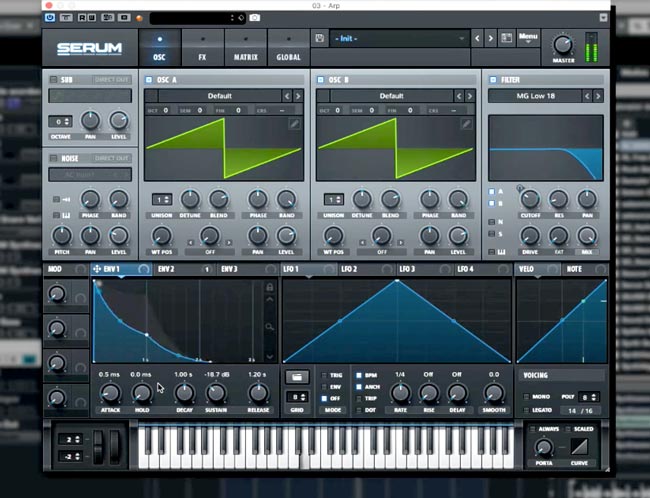Image resolution: width=650 pixels, height=498 pixels.
Task: Enable the NOISE oscillator
Action: click(x=52, y=158)
